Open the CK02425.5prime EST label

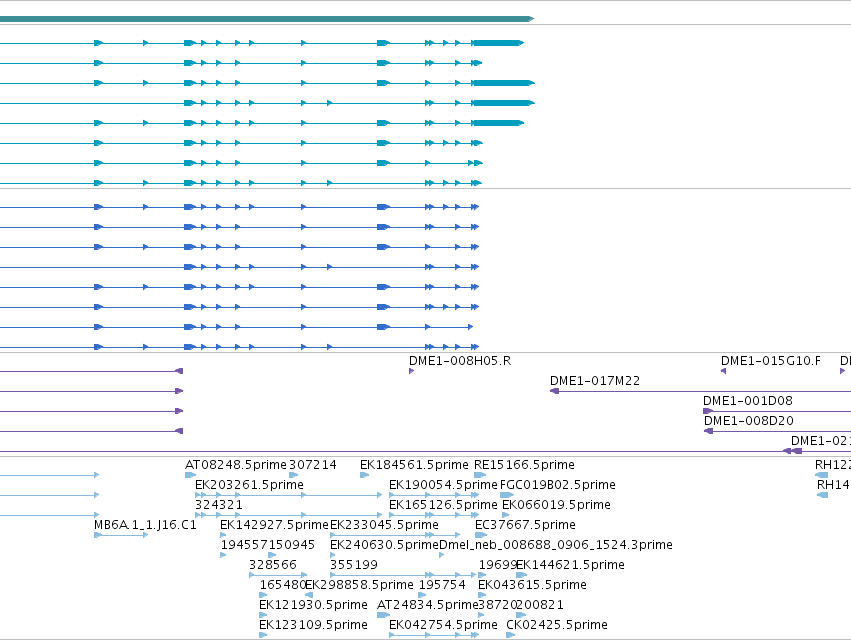tap(557, 625)
